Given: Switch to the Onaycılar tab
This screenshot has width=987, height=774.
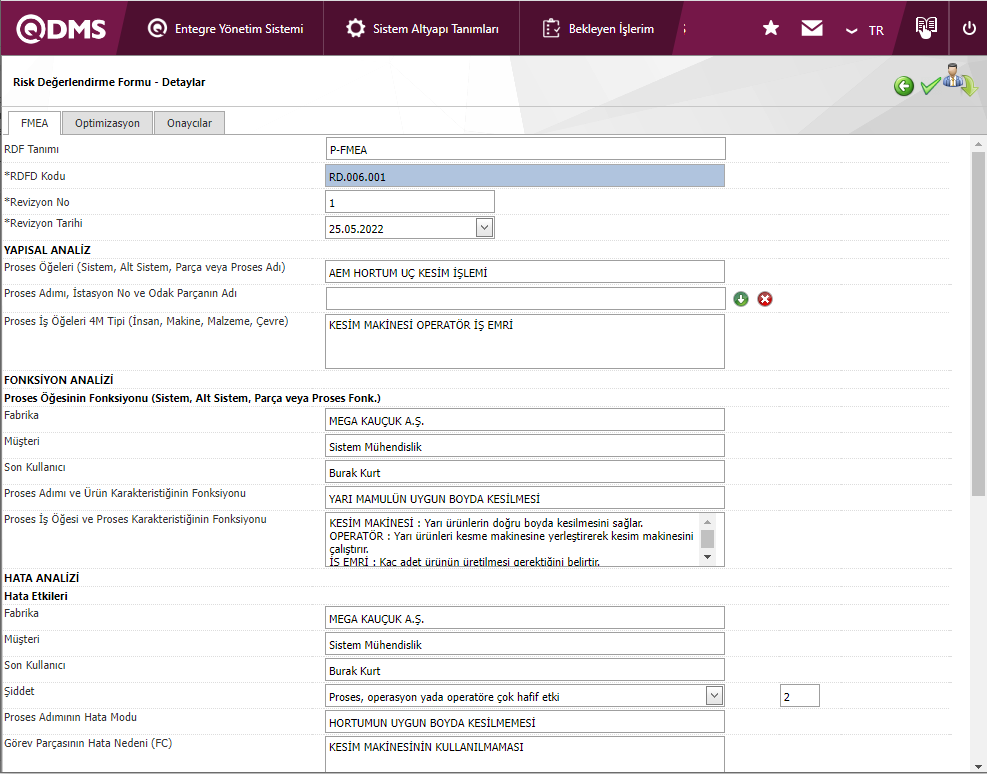Looking at the screenshot, I should point(189,123).
